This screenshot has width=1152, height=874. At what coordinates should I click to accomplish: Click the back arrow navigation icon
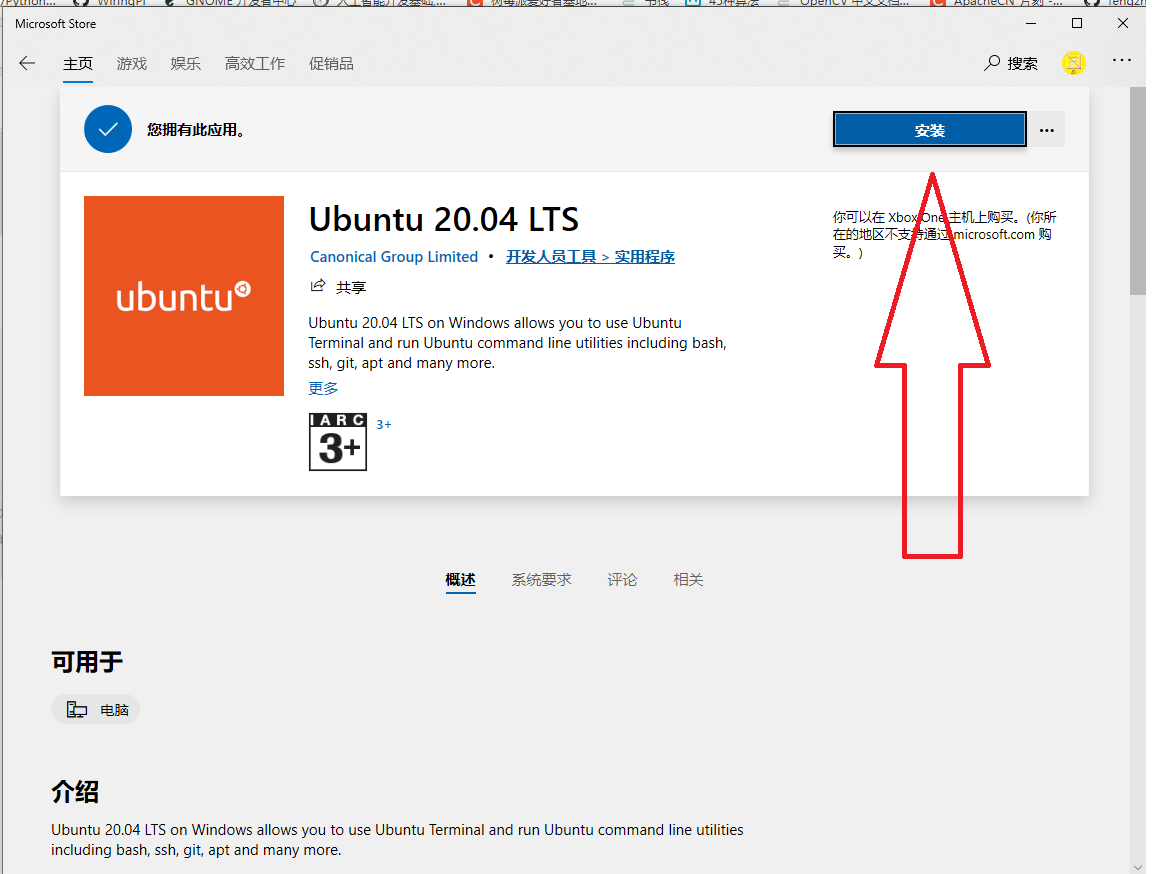[x=26, y=62]
